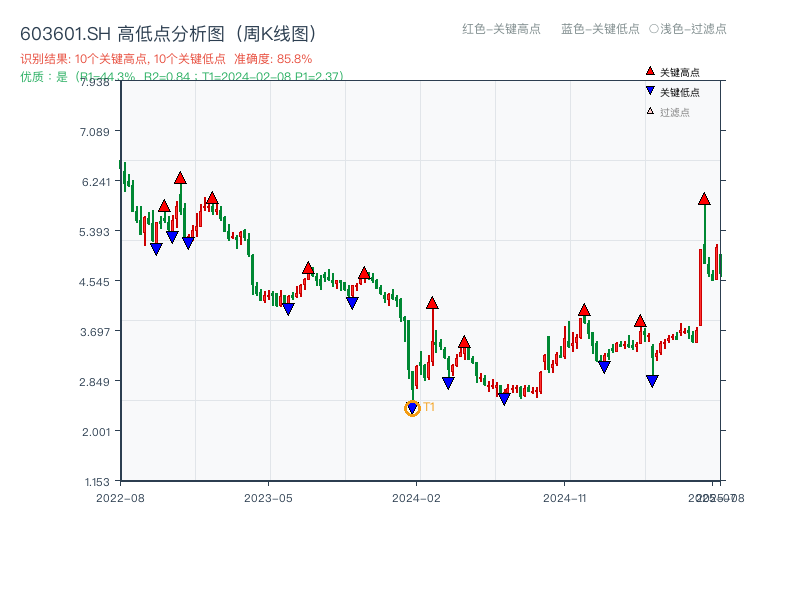The width and height of the screenshot is (800, 600).
Task: Click the red high-point marker just right of 2024-02
Action: tap(432, 302)
